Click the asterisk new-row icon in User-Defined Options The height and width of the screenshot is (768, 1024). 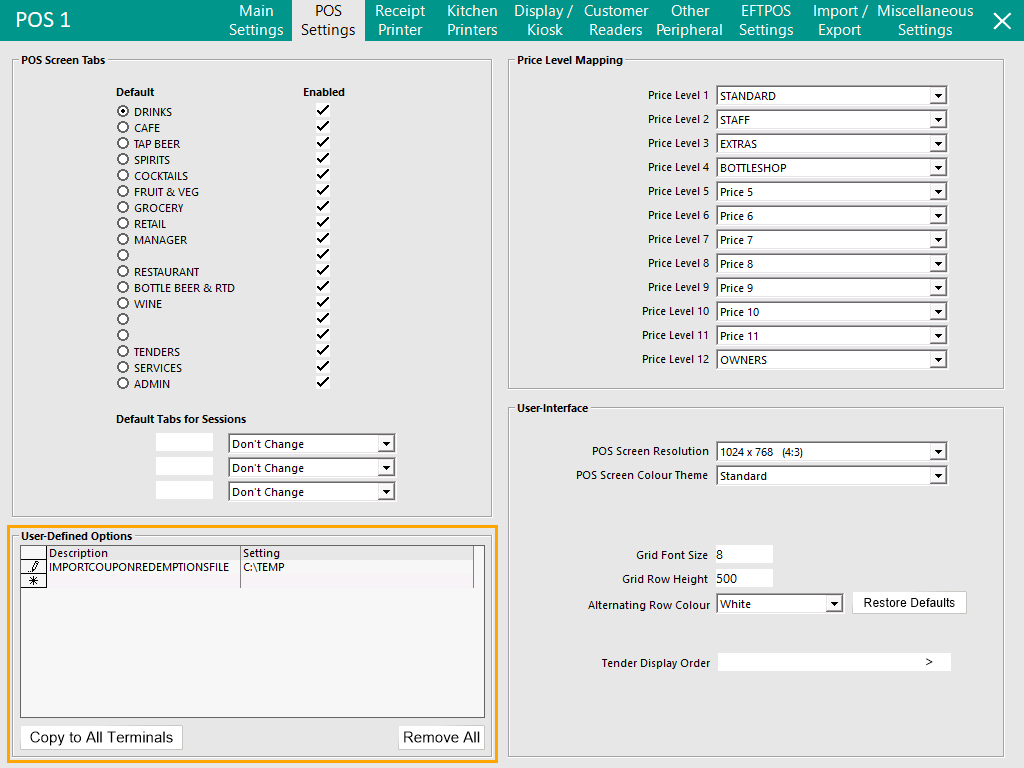[x=34, y=581]
